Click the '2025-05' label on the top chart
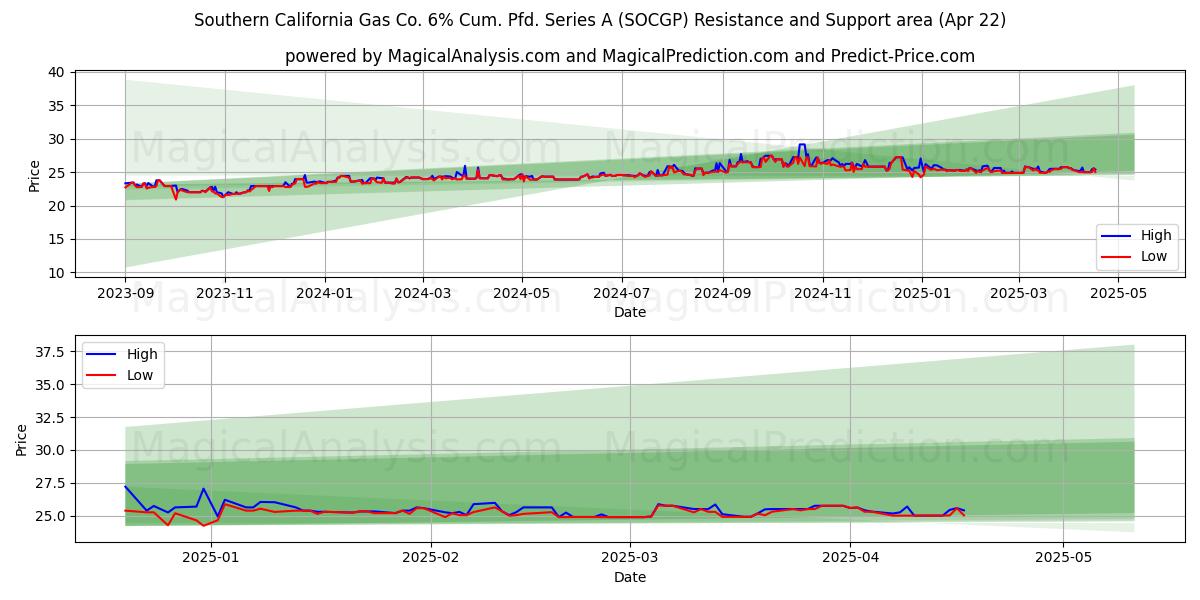 tap(1118, 294)
